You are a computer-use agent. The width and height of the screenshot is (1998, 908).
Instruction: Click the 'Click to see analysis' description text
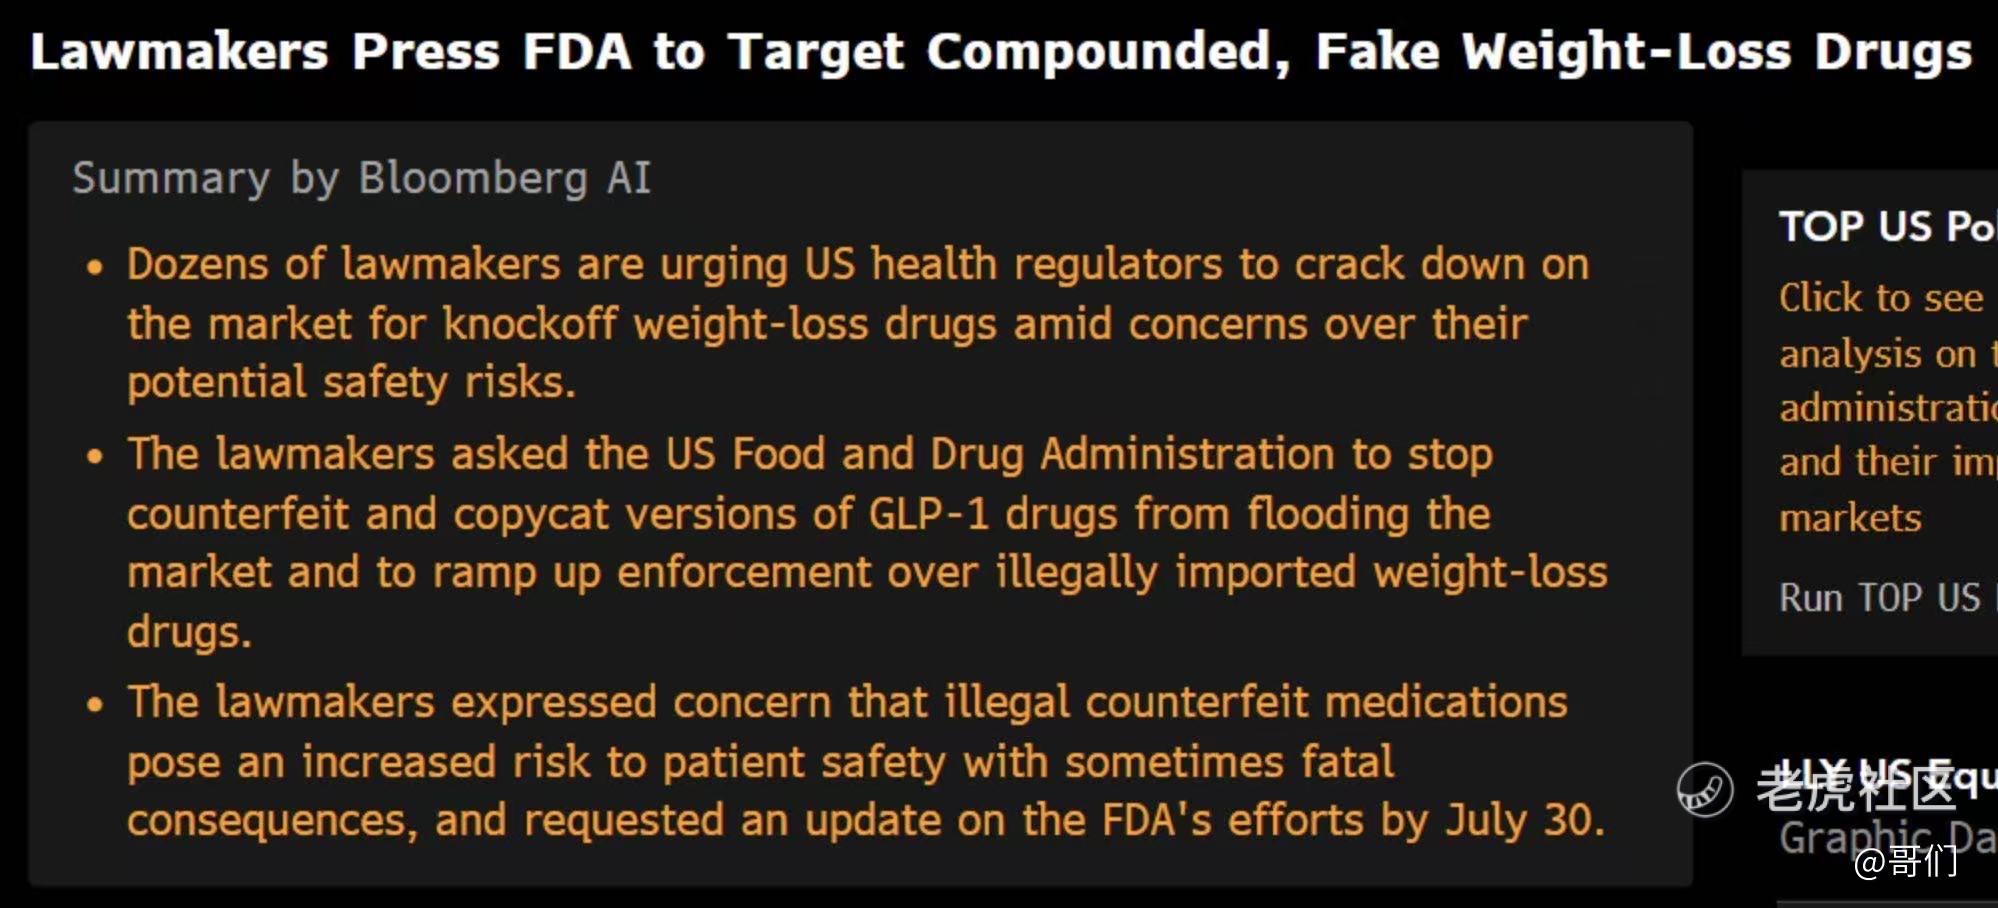pyautogui.click(x=1888, y=407)
